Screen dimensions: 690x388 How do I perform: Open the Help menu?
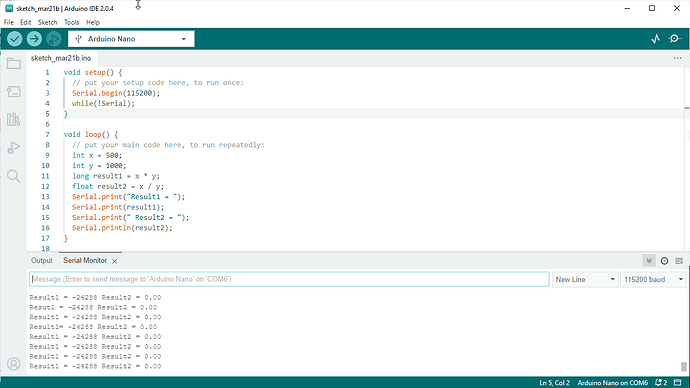93,22
